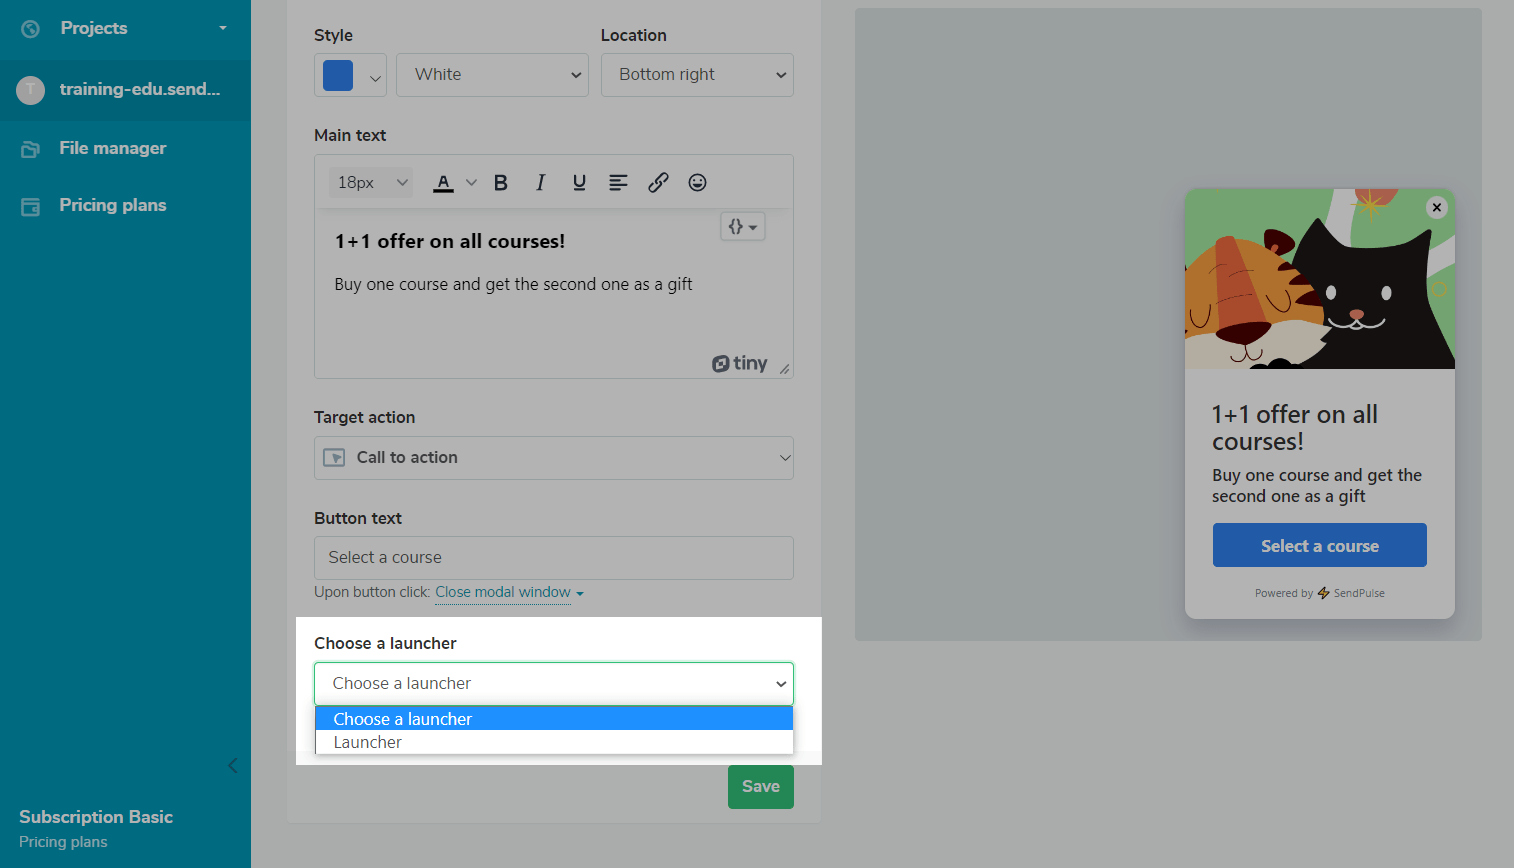
Task: Select the training-edu.send... site item
Action: (x=125, y=90)
